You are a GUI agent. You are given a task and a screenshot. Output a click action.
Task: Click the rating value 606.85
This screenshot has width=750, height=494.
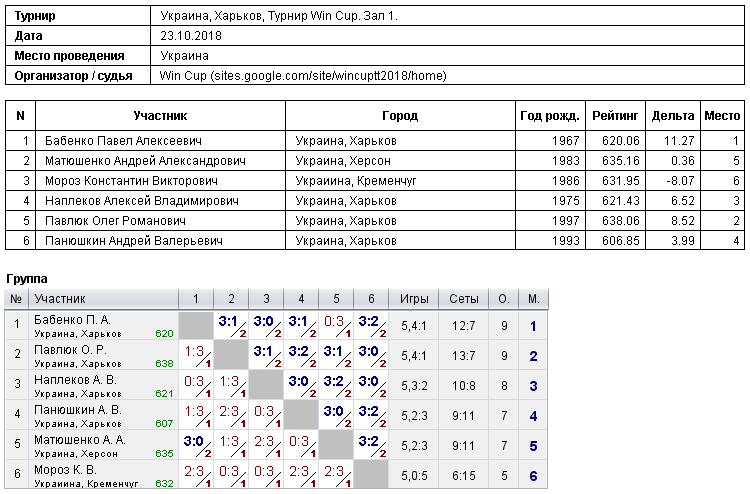621,241
